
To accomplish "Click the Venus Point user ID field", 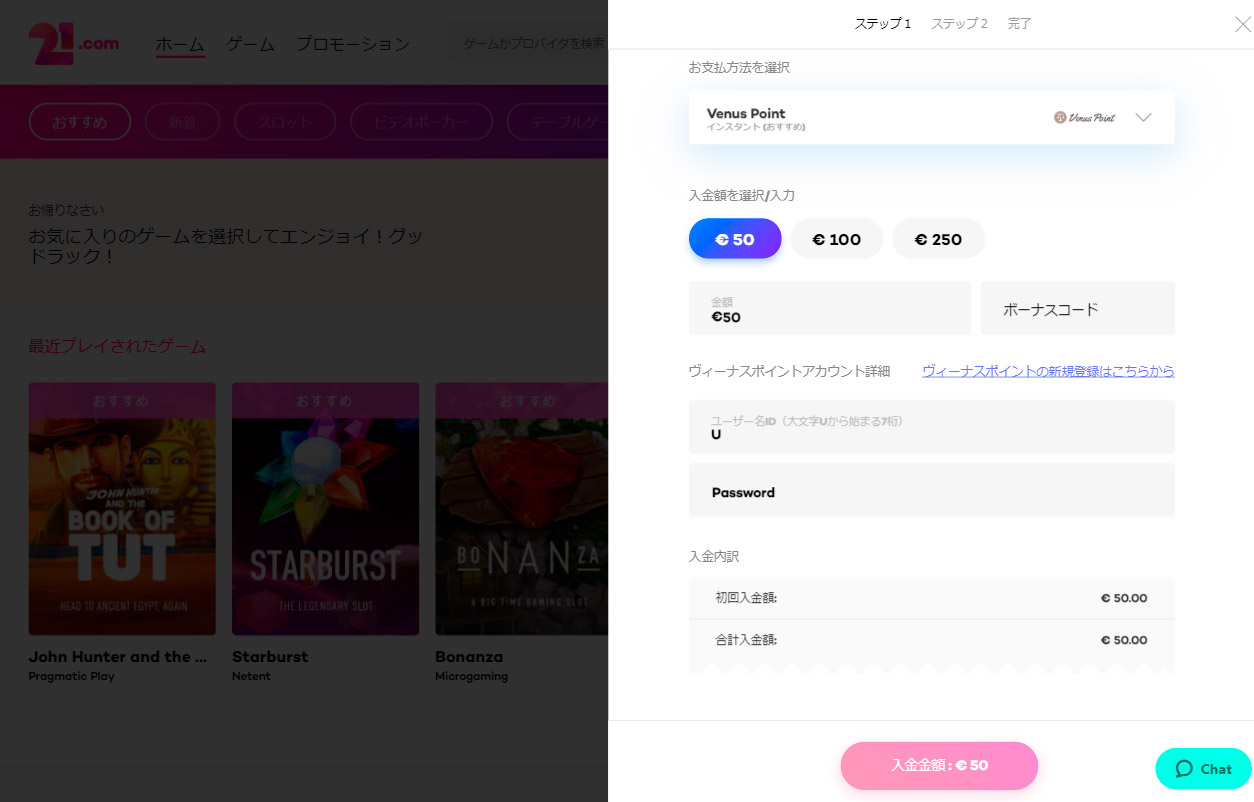I will [x=931, y=427].
